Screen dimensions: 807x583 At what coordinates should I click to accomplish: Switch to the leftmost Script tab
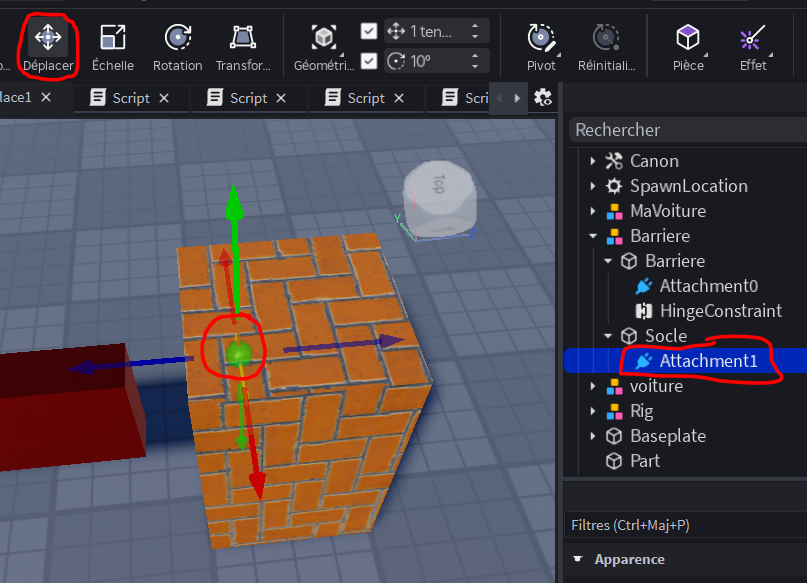tap(129, 98)
